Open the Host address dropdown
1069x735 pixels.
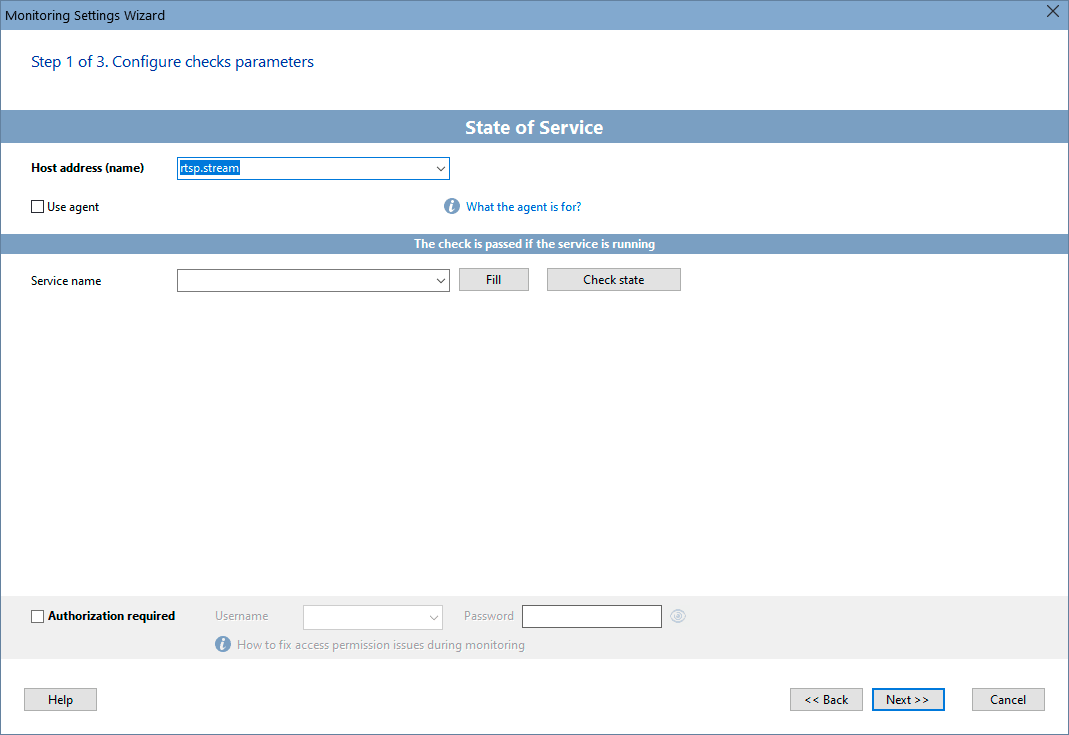(440, 168)
